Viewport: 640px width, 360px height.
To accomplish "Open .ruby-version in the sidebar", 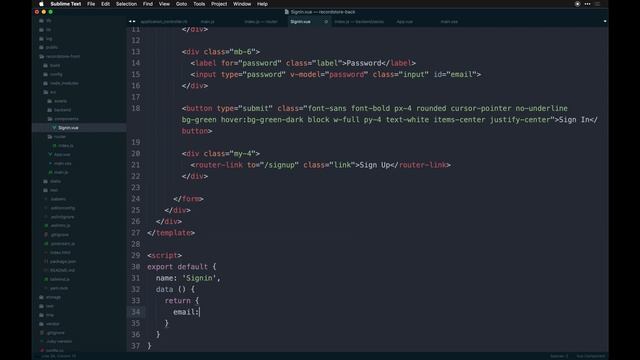I will click(x=59, y=342).
